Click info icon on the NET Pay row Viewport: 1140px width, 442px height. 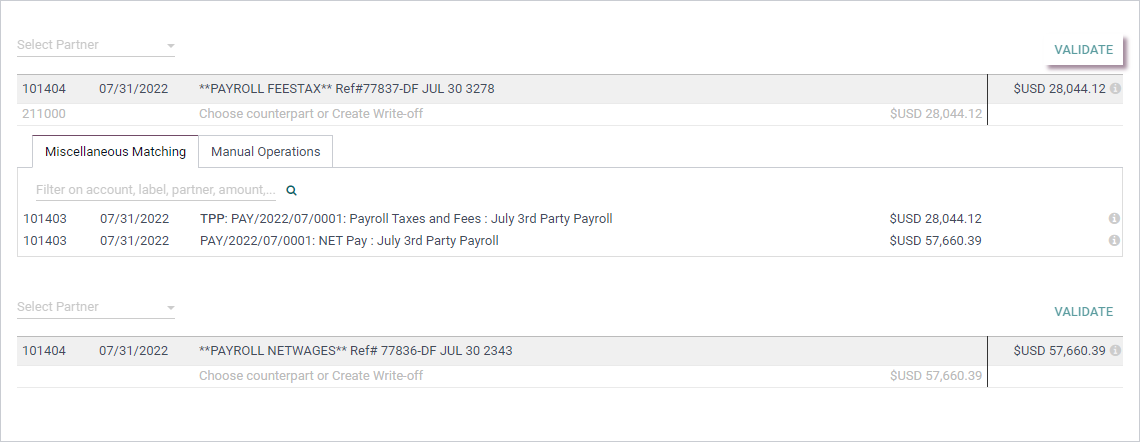coord(1114,240)
